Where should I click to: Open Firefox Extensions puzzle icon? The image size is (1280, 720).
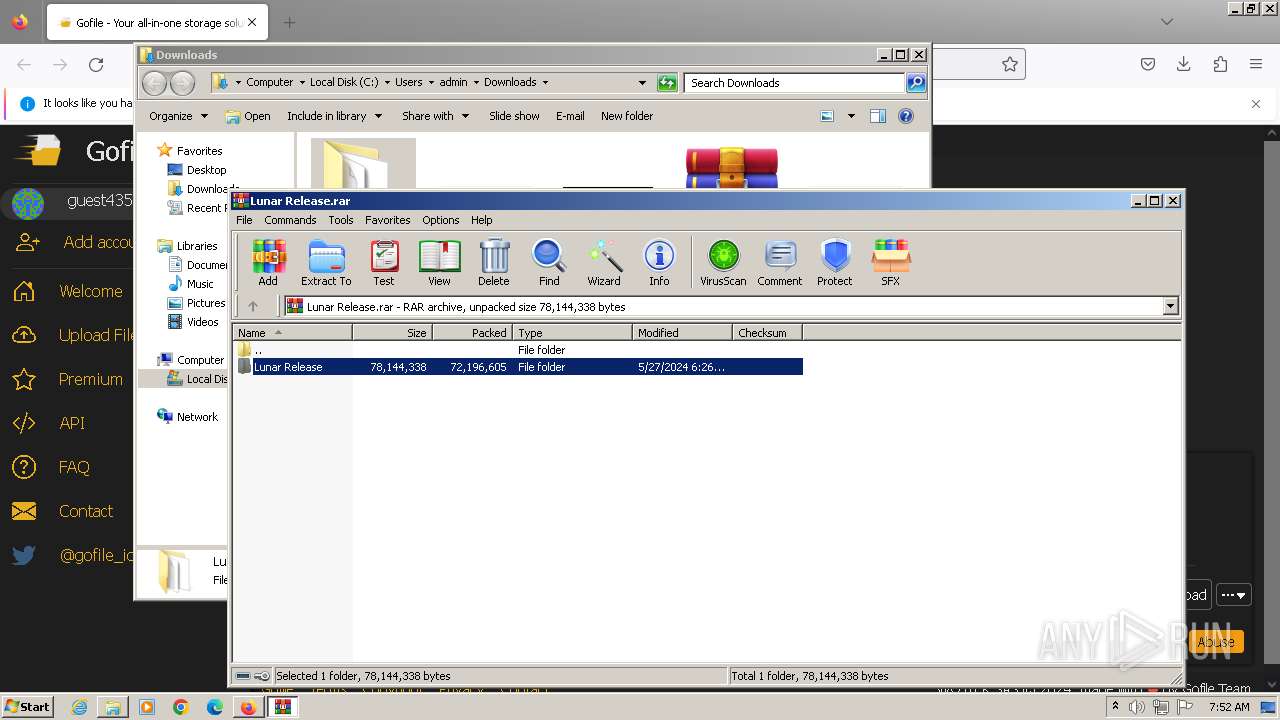1220,65
